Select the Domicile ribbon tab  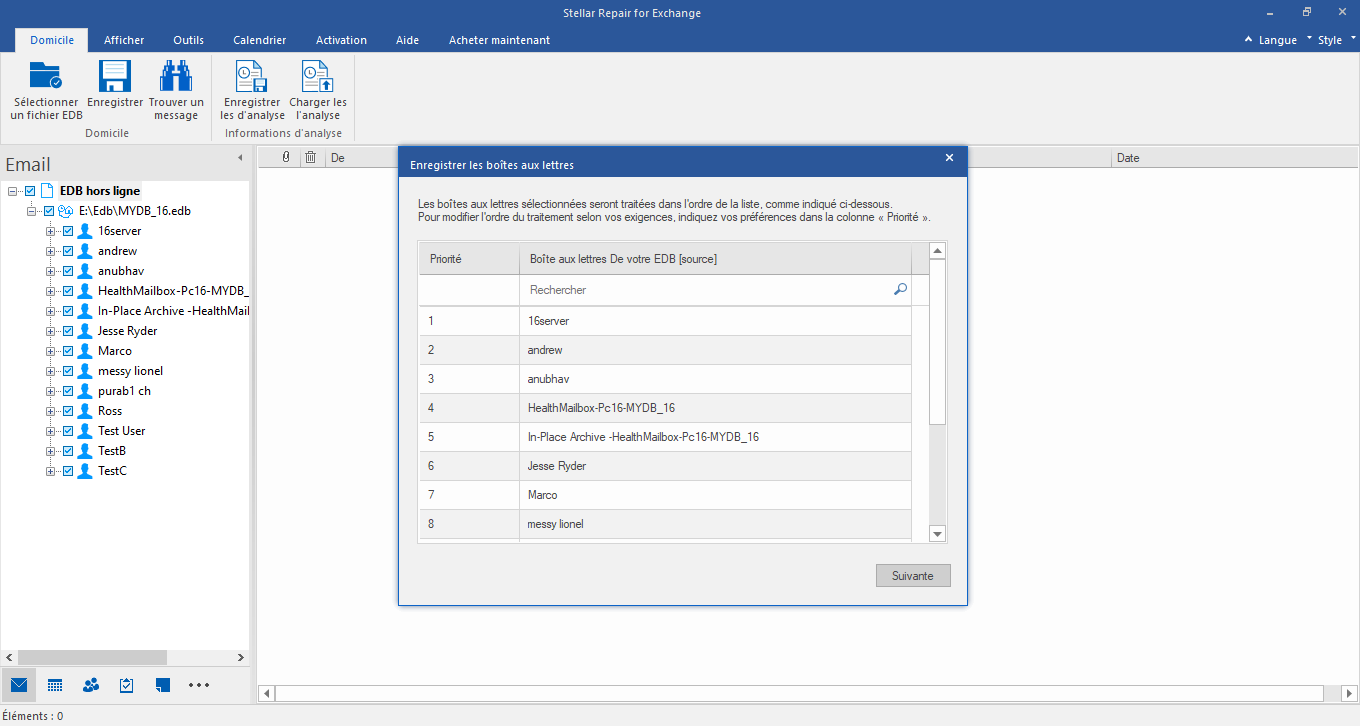[x=52, y=40]
